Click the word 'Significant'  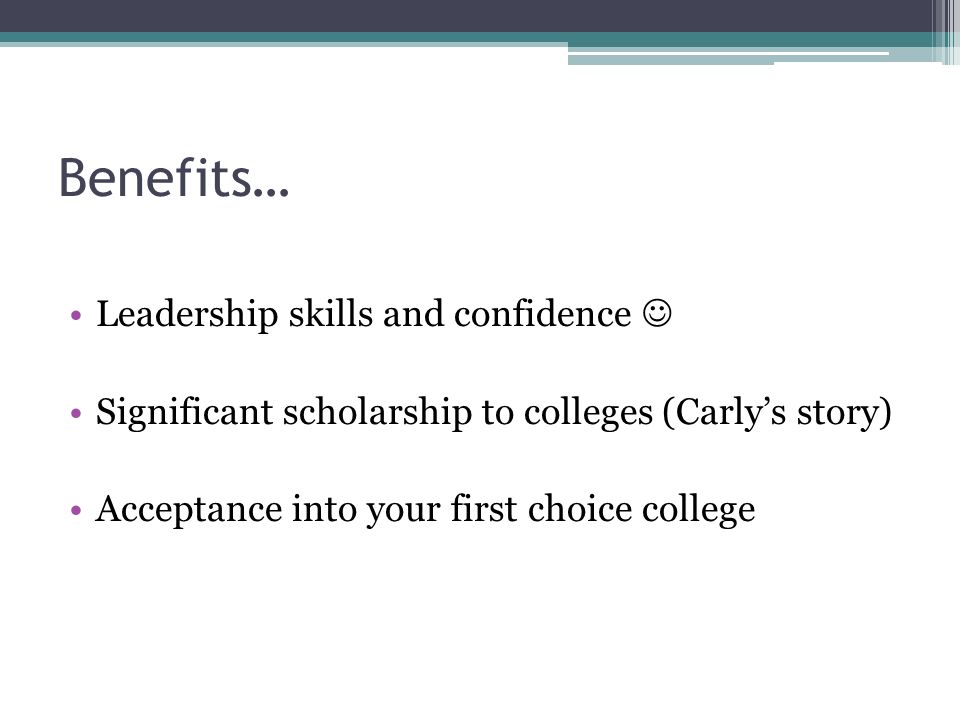pyautogui.click(x=184, y=413)
